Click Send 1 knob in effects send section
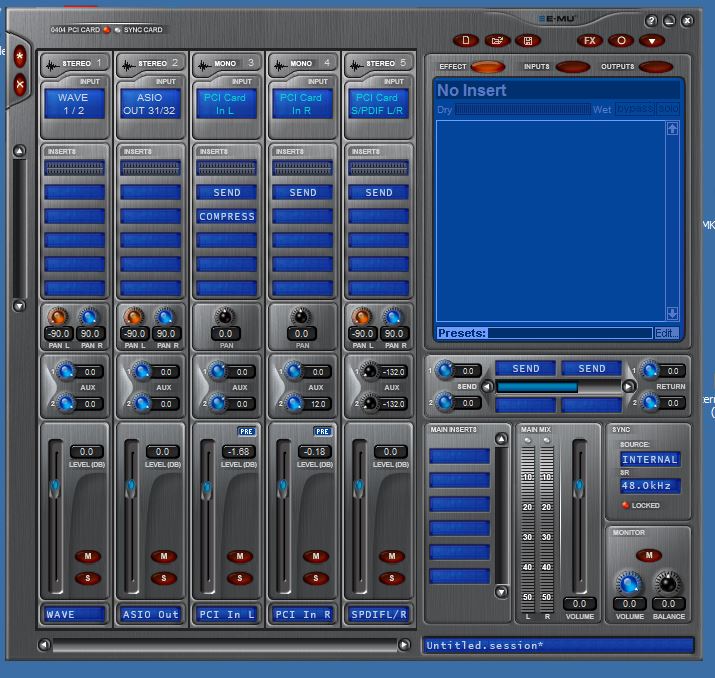Screen dimensions: 715x678 445,370
